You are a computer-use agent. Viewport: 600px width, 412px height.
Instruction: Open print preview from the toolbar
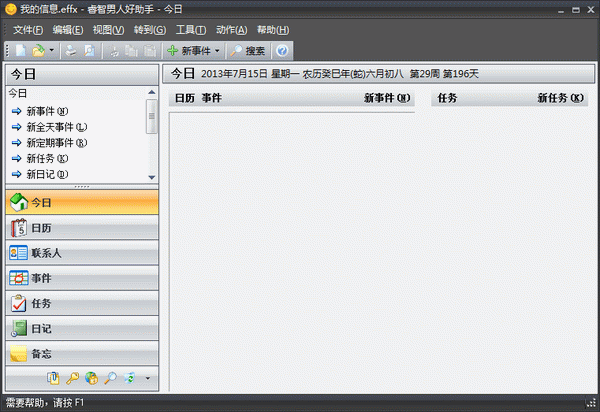point(90,50)
